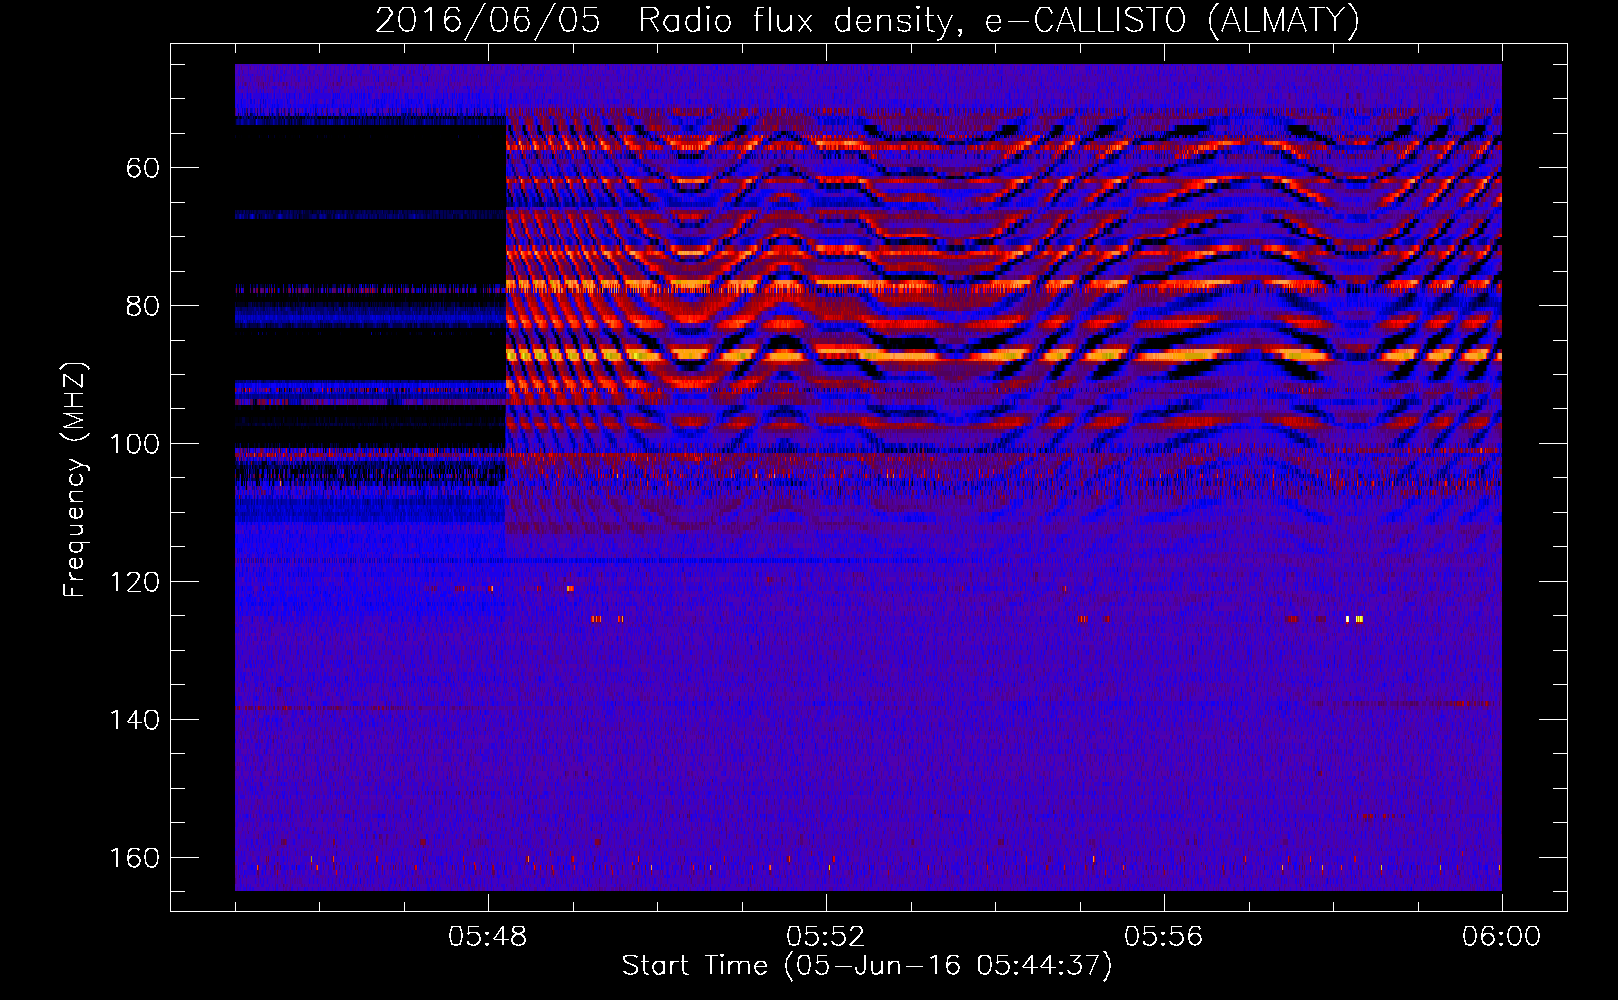
Task: Click the Frequency (MHZ) axis label
Action: click(75, 479)
